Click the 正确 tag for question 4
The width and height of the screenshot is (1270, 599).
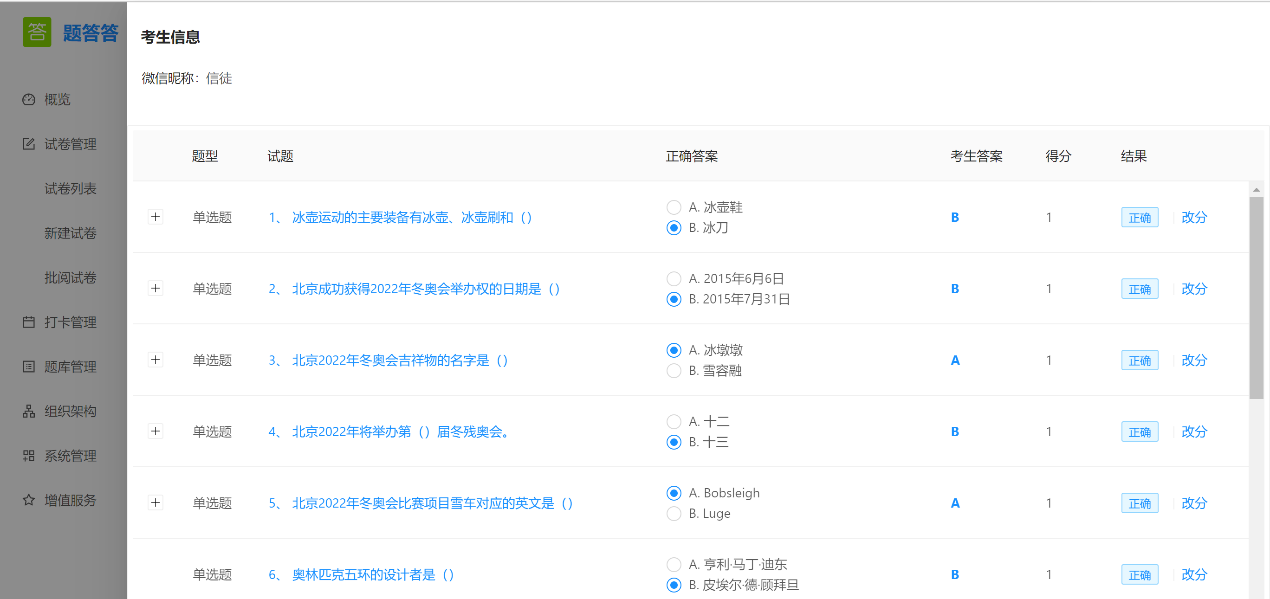click(1139, 432)
